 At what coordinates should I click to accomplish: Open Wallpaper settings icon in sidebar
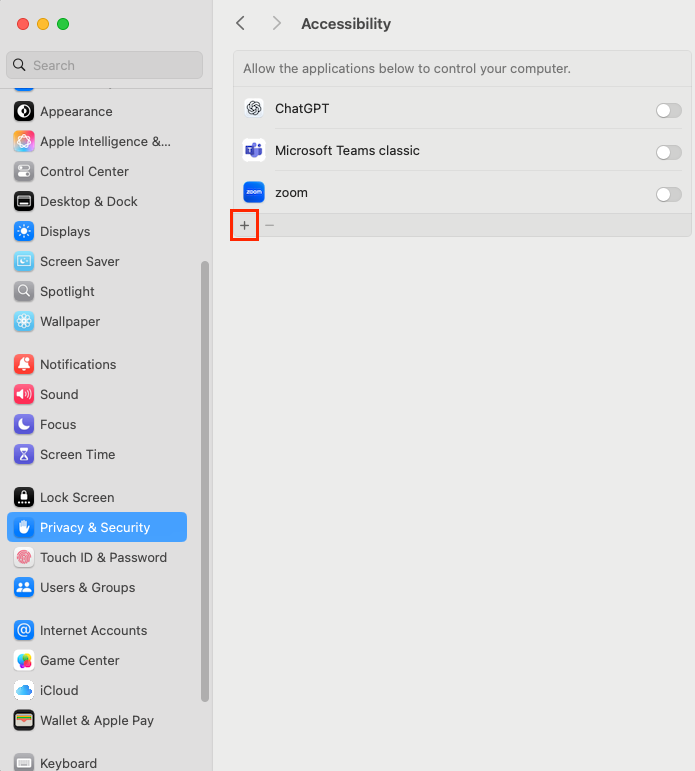[24, 322]
